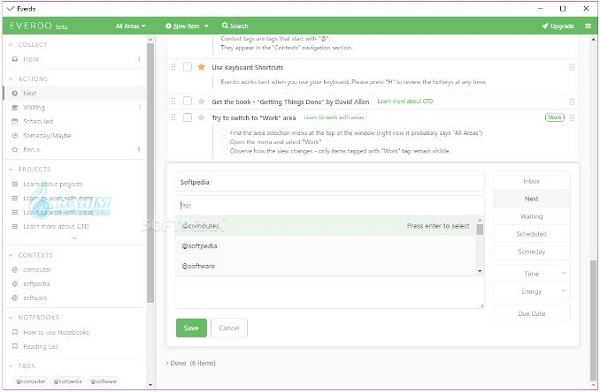
Task: Open Learn to work with areas link
Action: 334,118
